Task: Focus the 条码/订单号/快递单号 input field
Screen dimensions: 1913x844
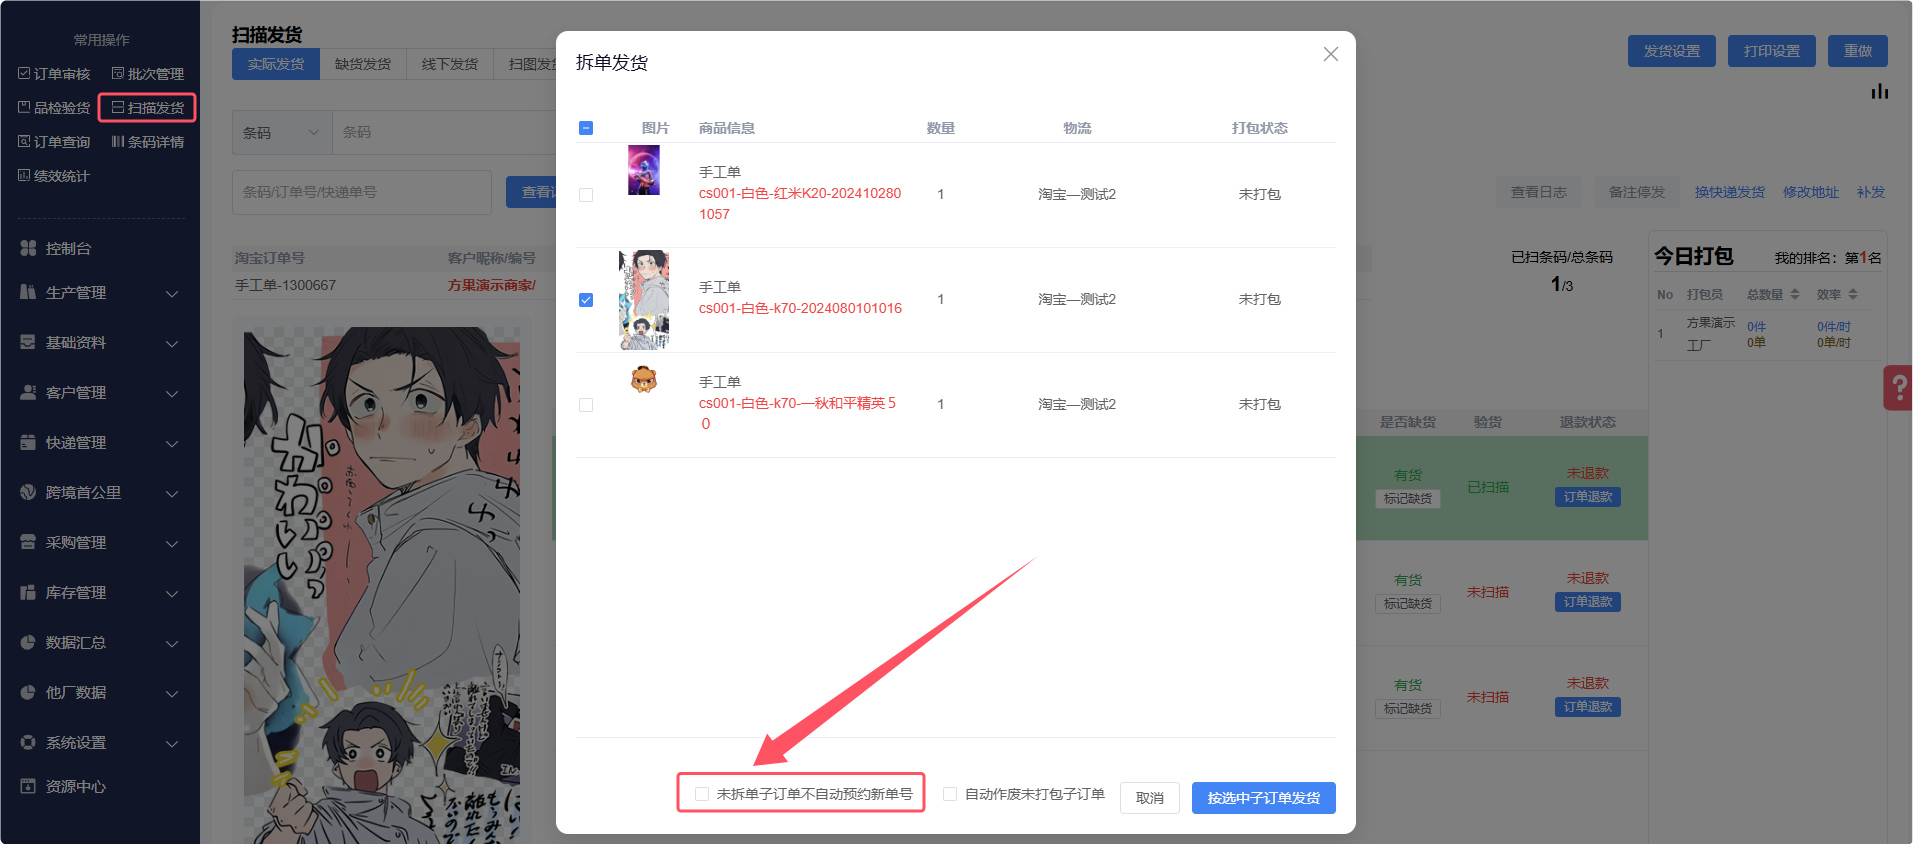Action: [362, 192]
